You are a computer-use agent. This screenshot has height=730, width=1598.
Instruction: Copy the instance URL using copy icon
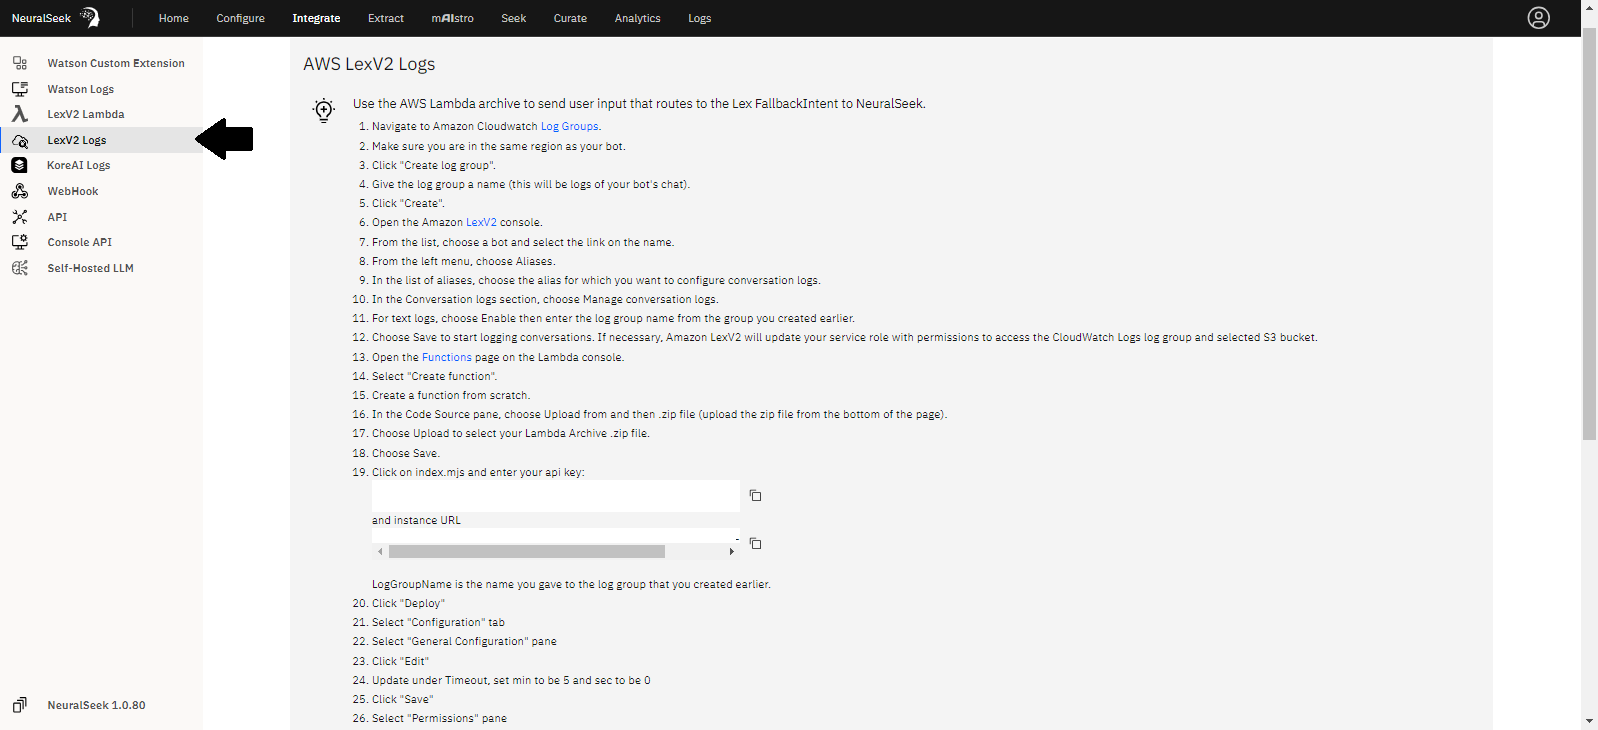[x=756, y=544]
